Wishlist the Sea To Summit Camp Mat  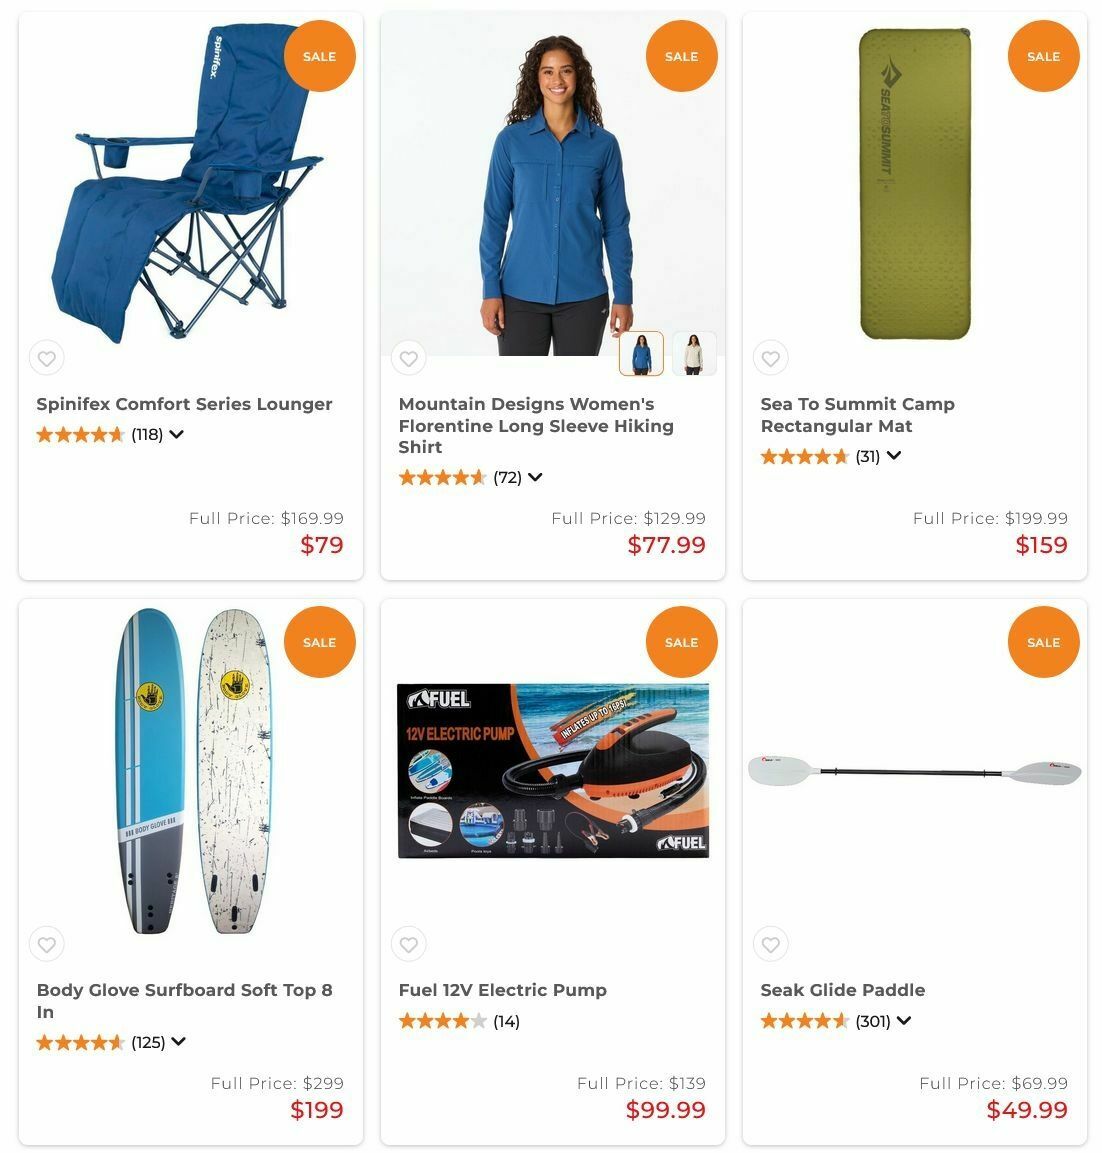coord(770,358)
